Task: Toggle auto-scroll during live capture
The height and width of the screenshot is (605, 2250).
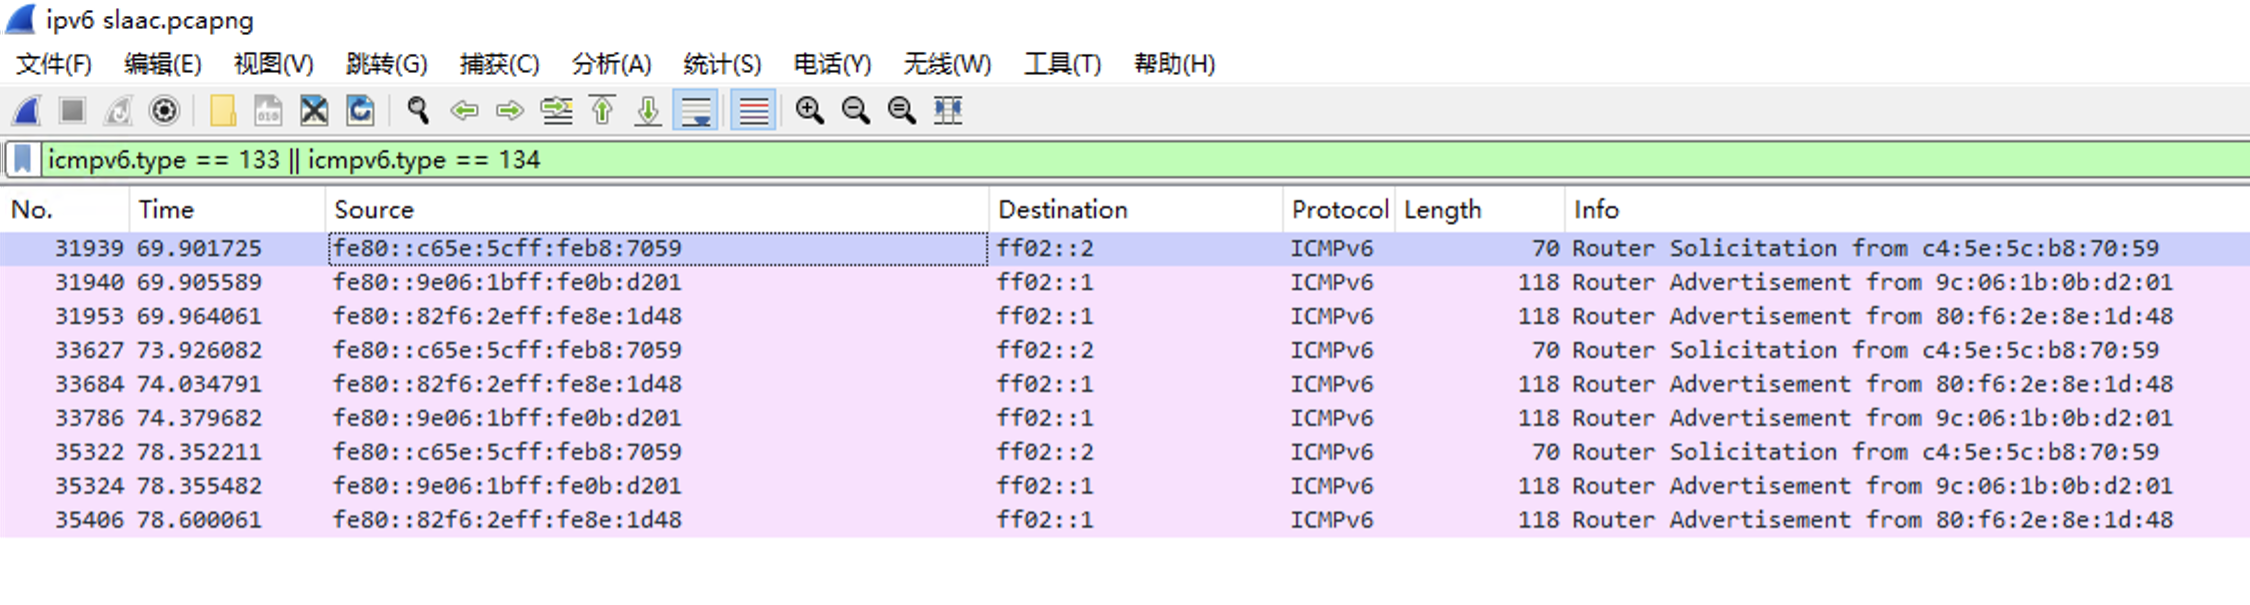Action: [696, 110]
